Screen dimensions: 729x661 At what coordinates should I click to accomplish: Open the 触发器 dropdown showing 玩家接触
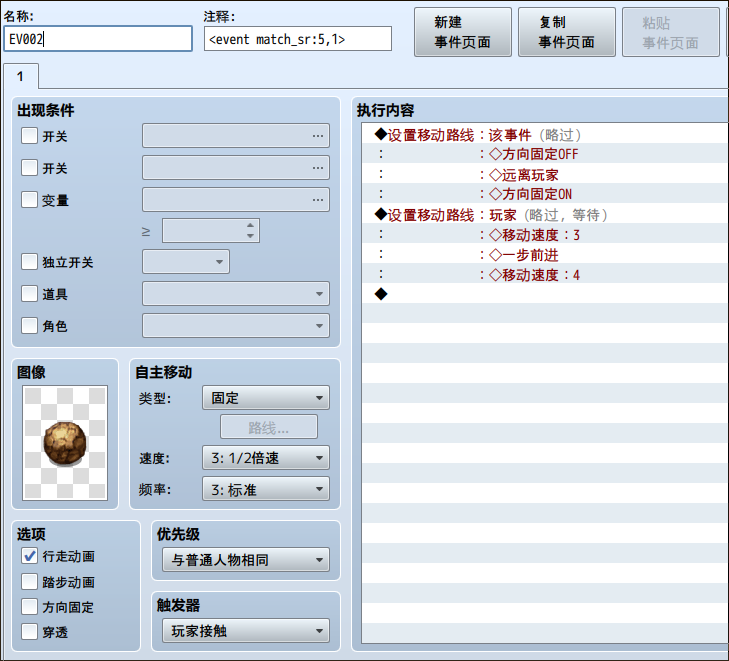[246, 631]
